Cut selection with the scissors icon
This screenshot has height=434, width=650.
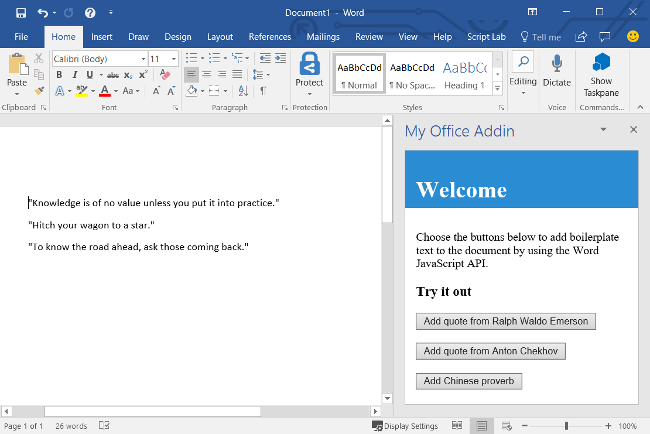point(39,58)
